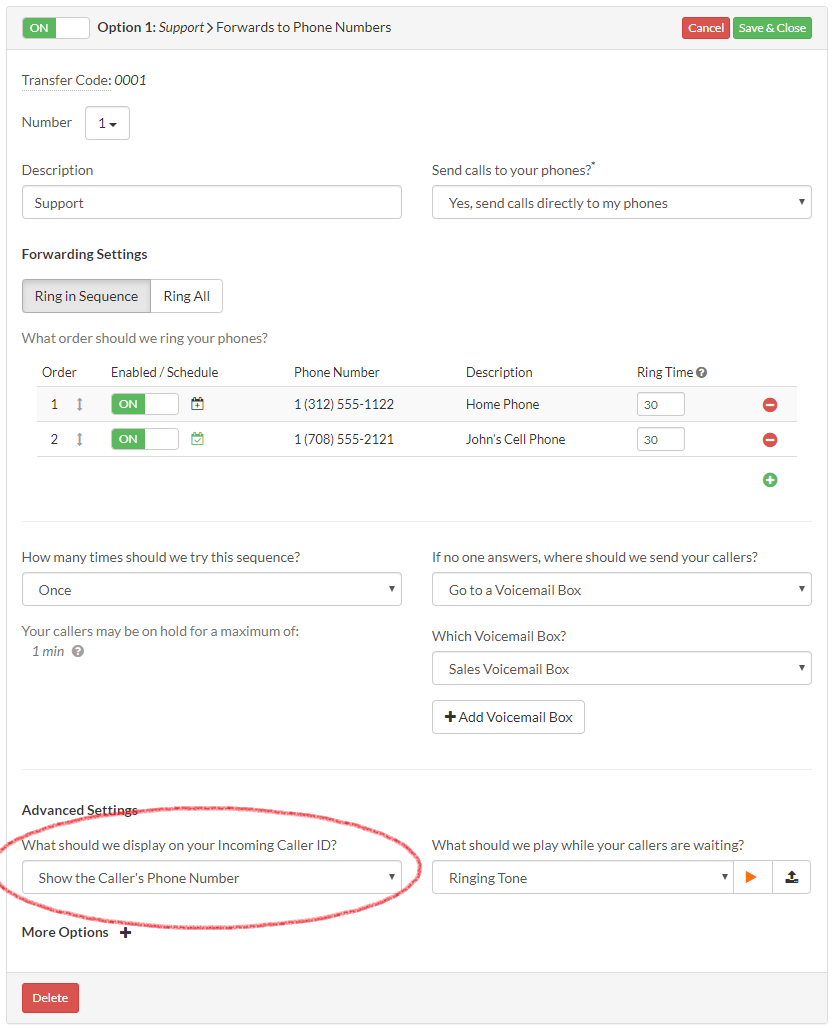
Task: Click the Save & Close button
Action: pos(772,28)
